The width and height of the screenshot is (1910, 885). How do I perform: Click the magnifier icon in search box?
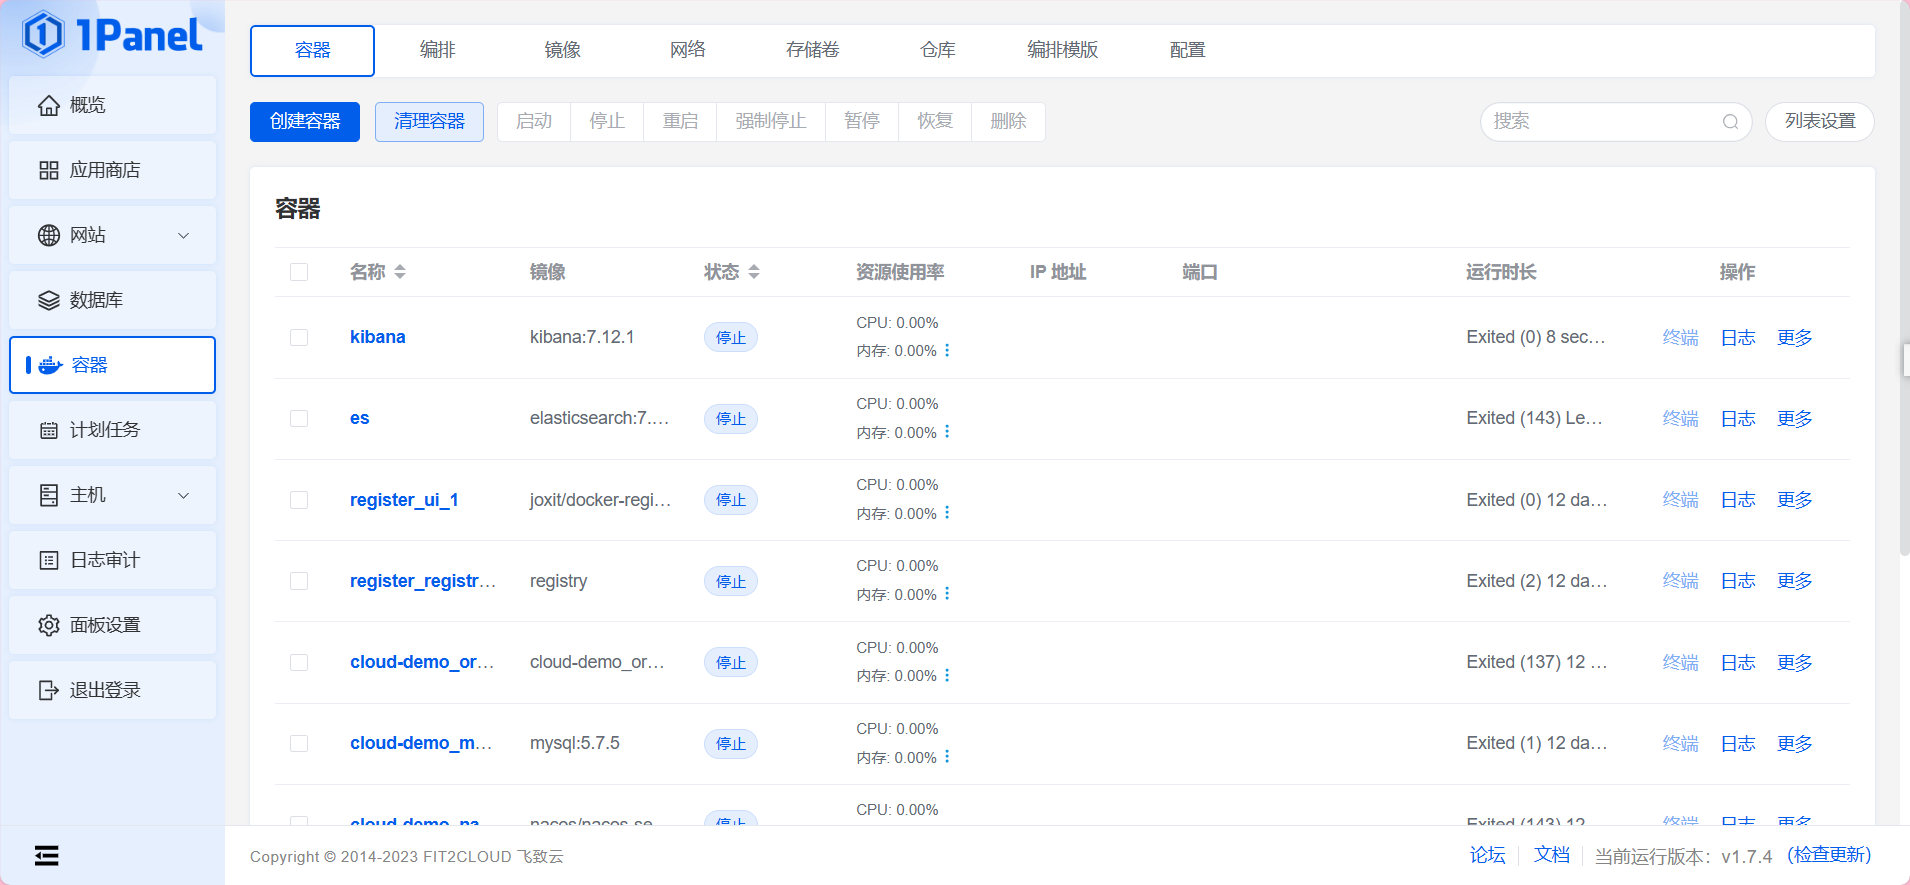point(1730,122)
